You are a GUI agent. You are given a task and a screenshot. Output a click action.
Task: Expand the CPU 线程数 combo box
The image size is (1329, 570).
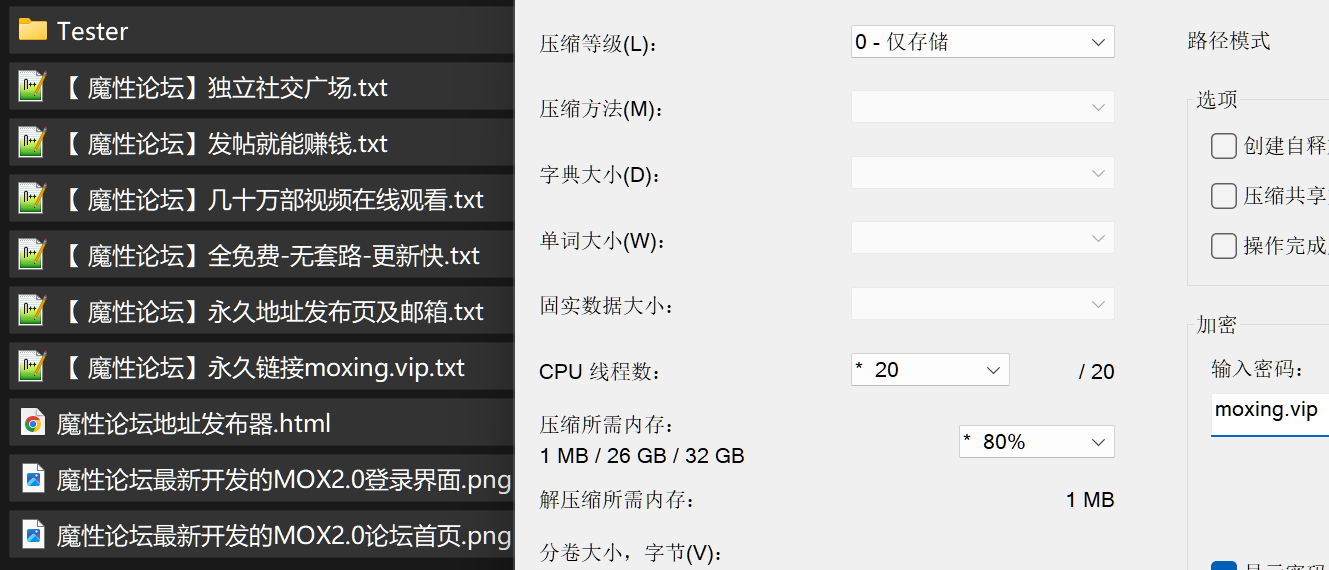[930, 370]
